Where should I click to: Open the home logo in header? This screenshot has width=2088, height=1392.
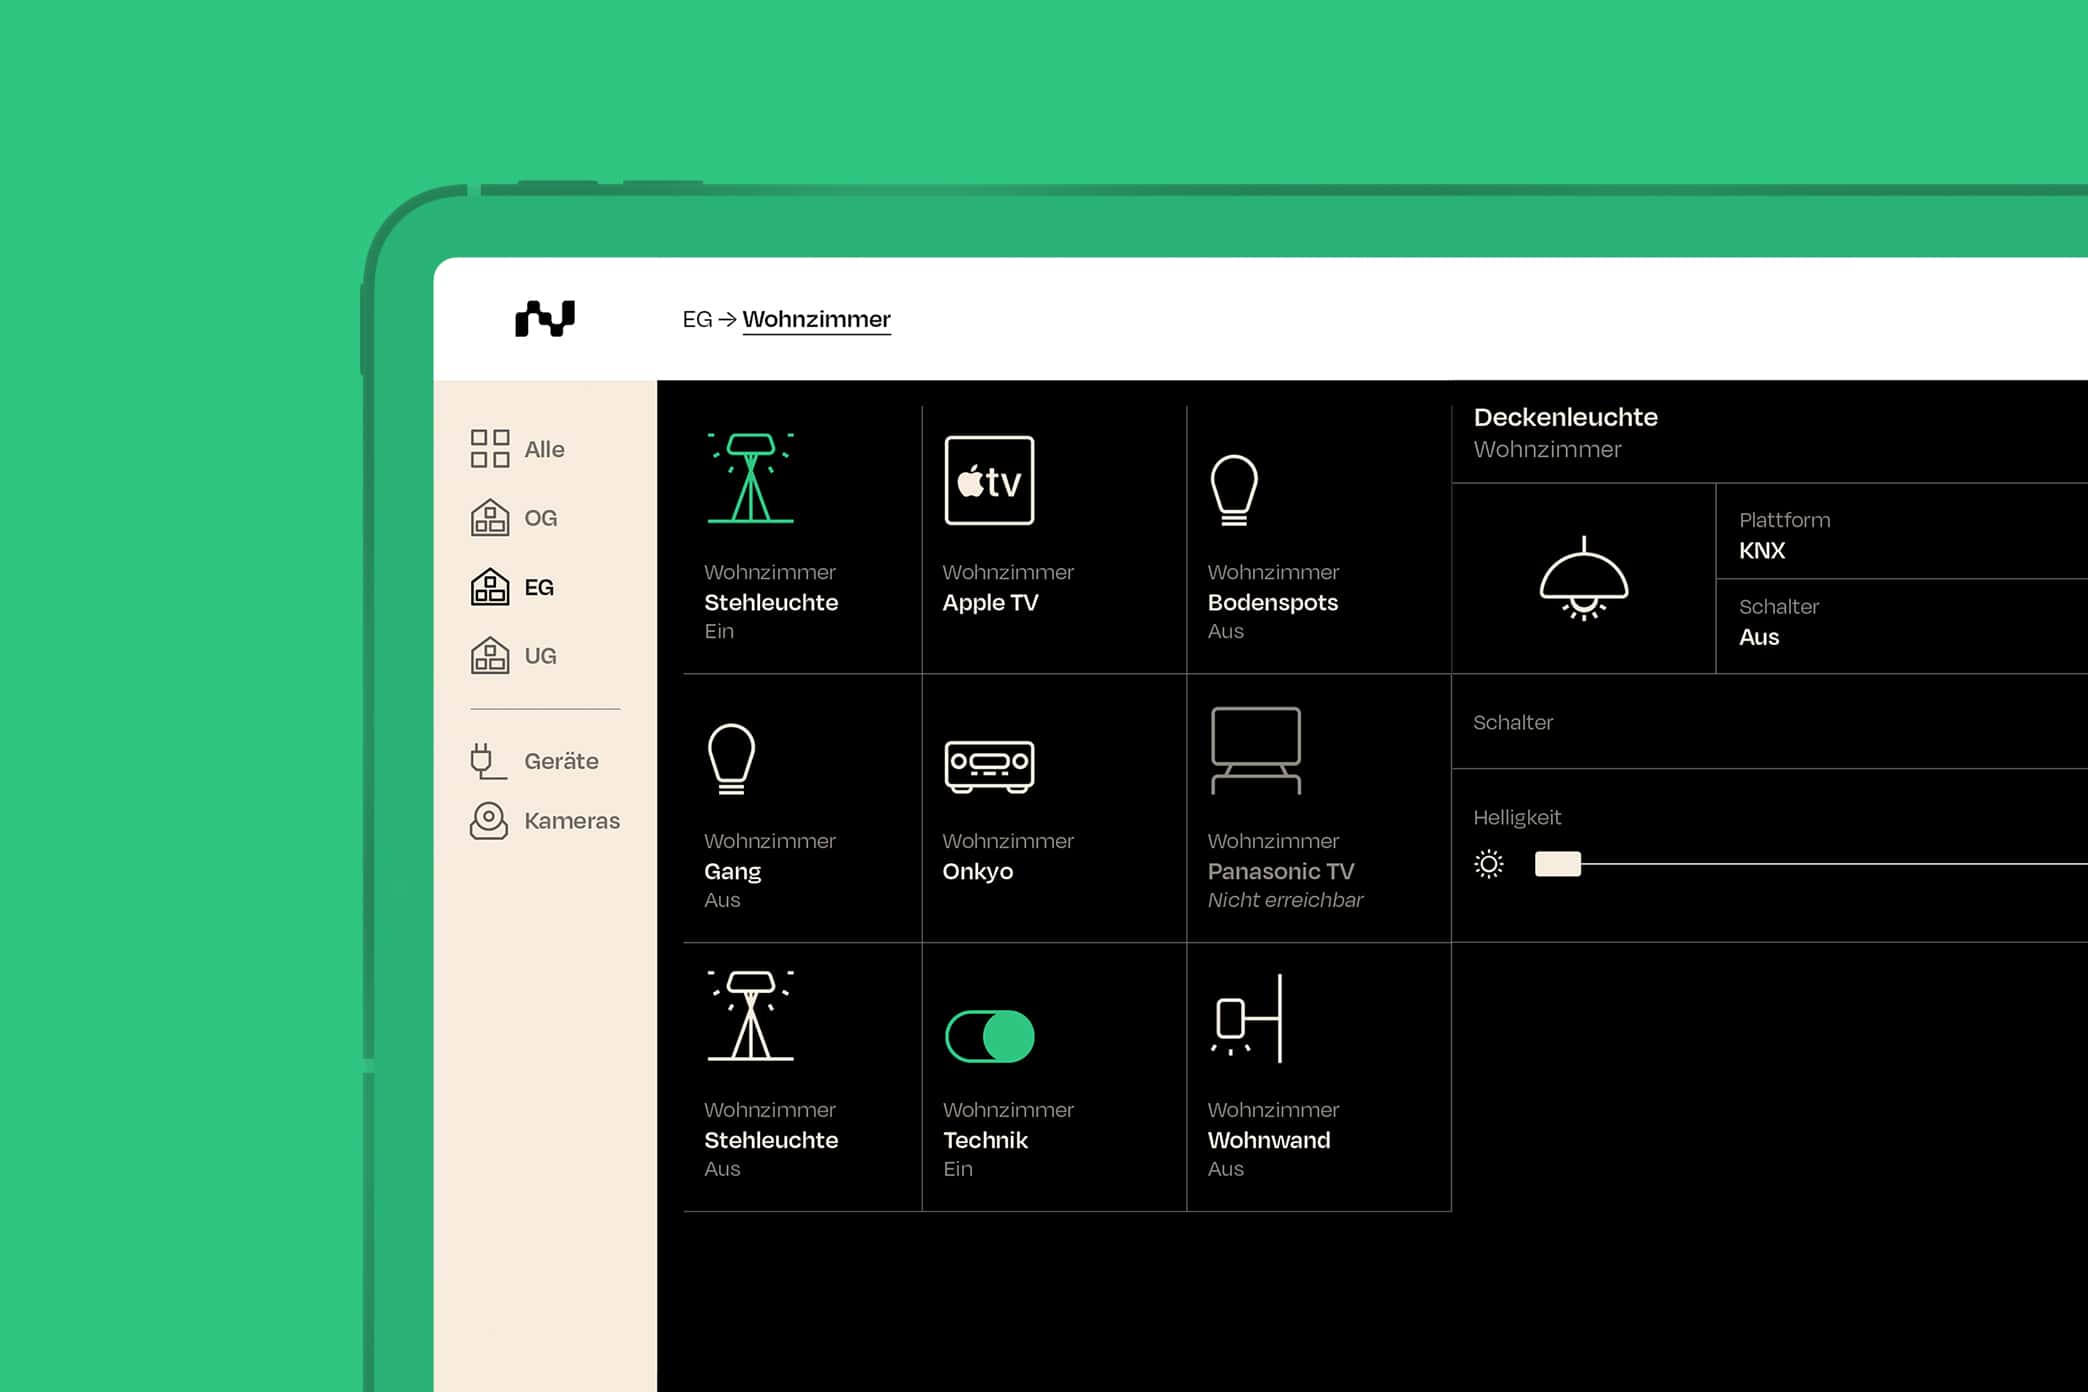[x=545, y=319]
